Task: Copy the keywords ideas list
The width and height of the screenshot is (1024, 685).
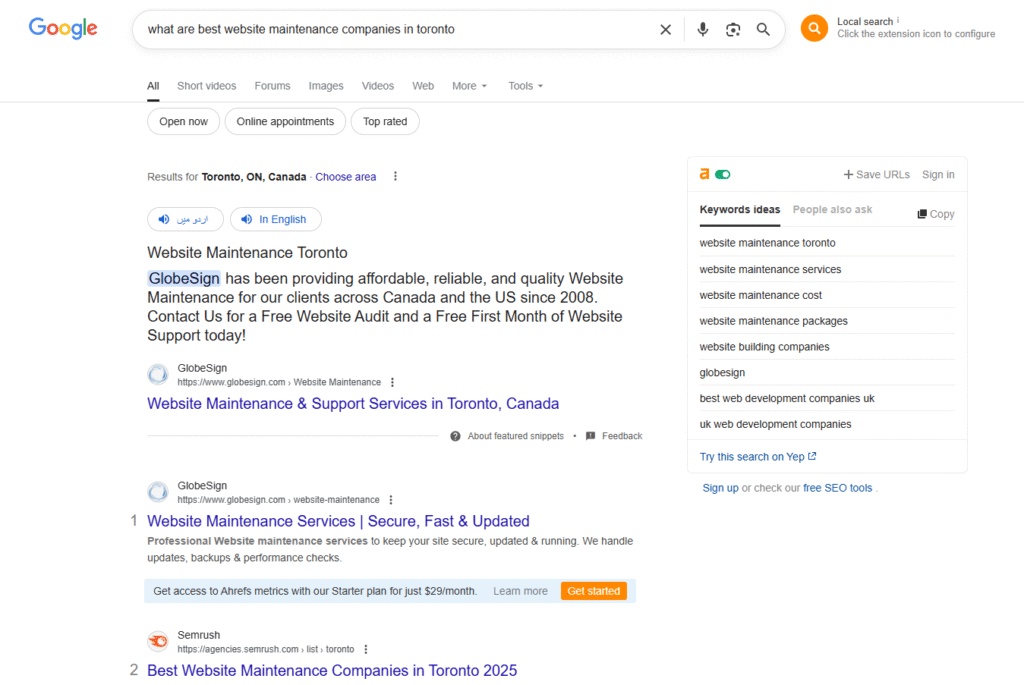Action: [935, 214]
